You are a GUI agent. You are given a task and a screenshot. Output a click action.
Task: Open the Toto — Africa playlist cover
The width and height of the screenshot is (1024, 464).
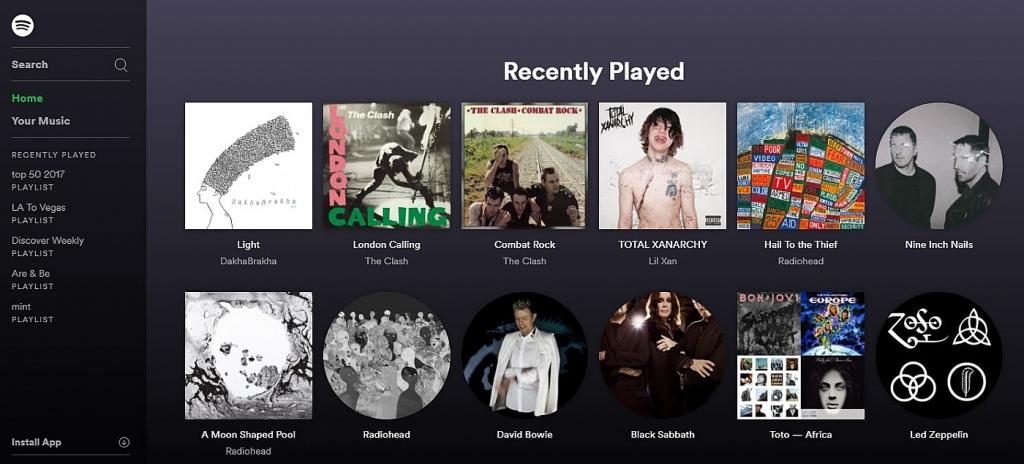(801, 356)
